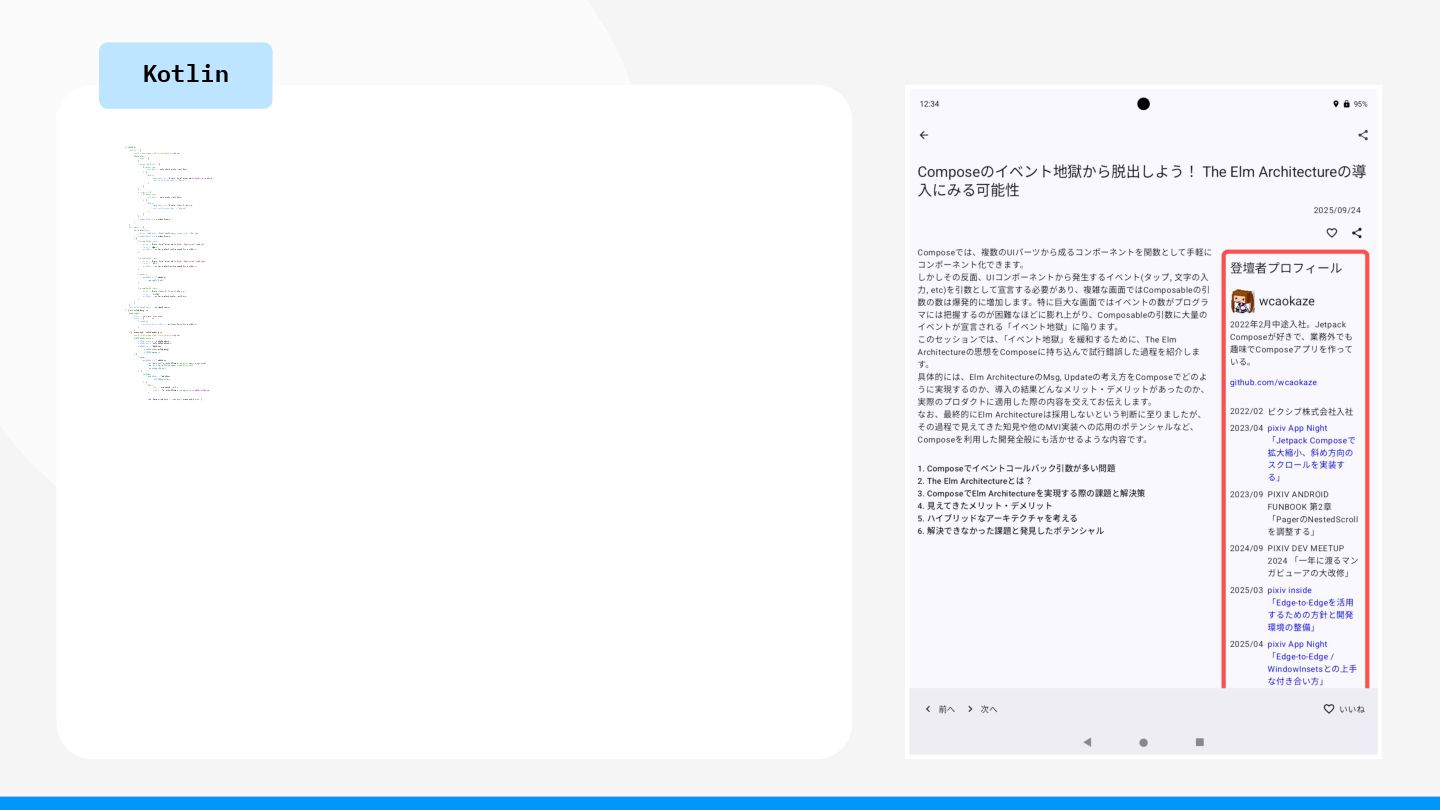Click the location icon in status bar
The image size is (1440, 810).
click(x=1335, y=104)
